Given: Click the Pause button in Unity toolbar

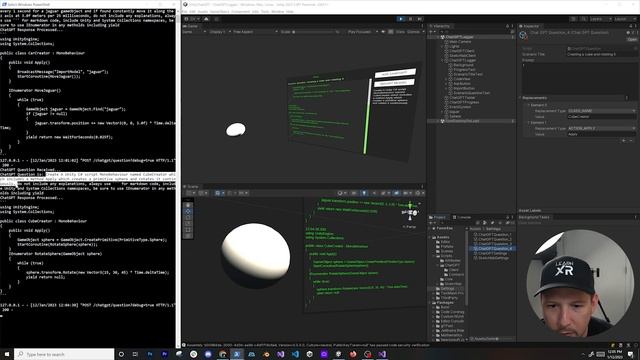Looking at the screenshot, I should coord(410,19).
